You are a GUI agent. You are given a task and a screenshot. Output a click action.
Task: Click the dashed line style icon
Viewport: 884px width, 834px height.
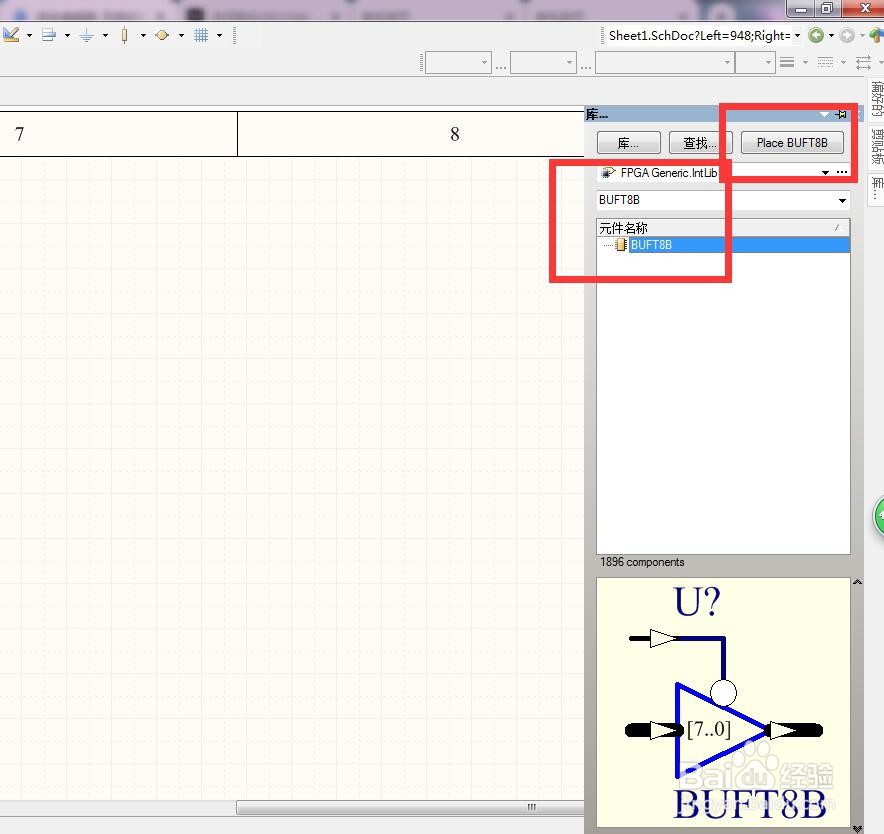(x=825, y=62)
